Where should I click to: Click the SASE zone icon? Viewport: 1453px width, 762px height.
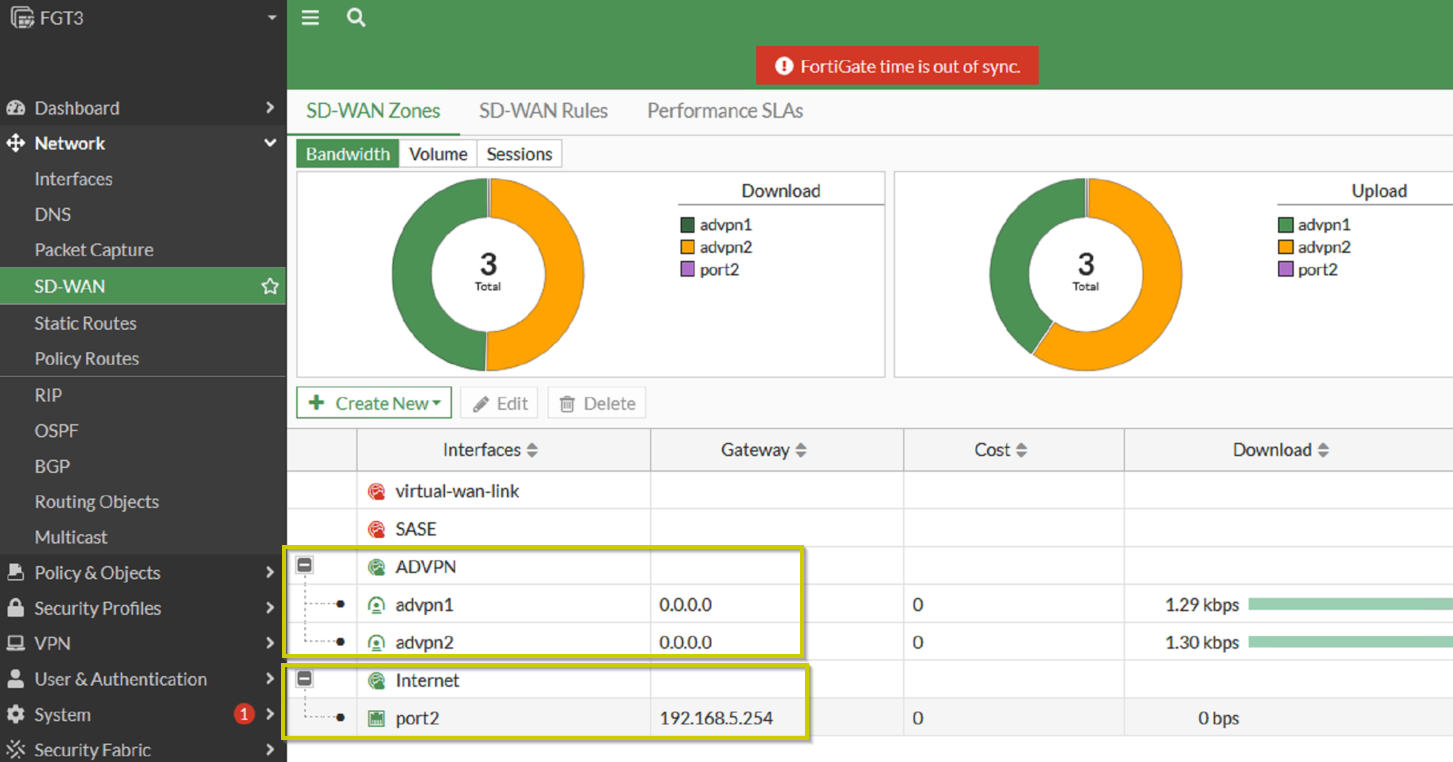point(376,529)
